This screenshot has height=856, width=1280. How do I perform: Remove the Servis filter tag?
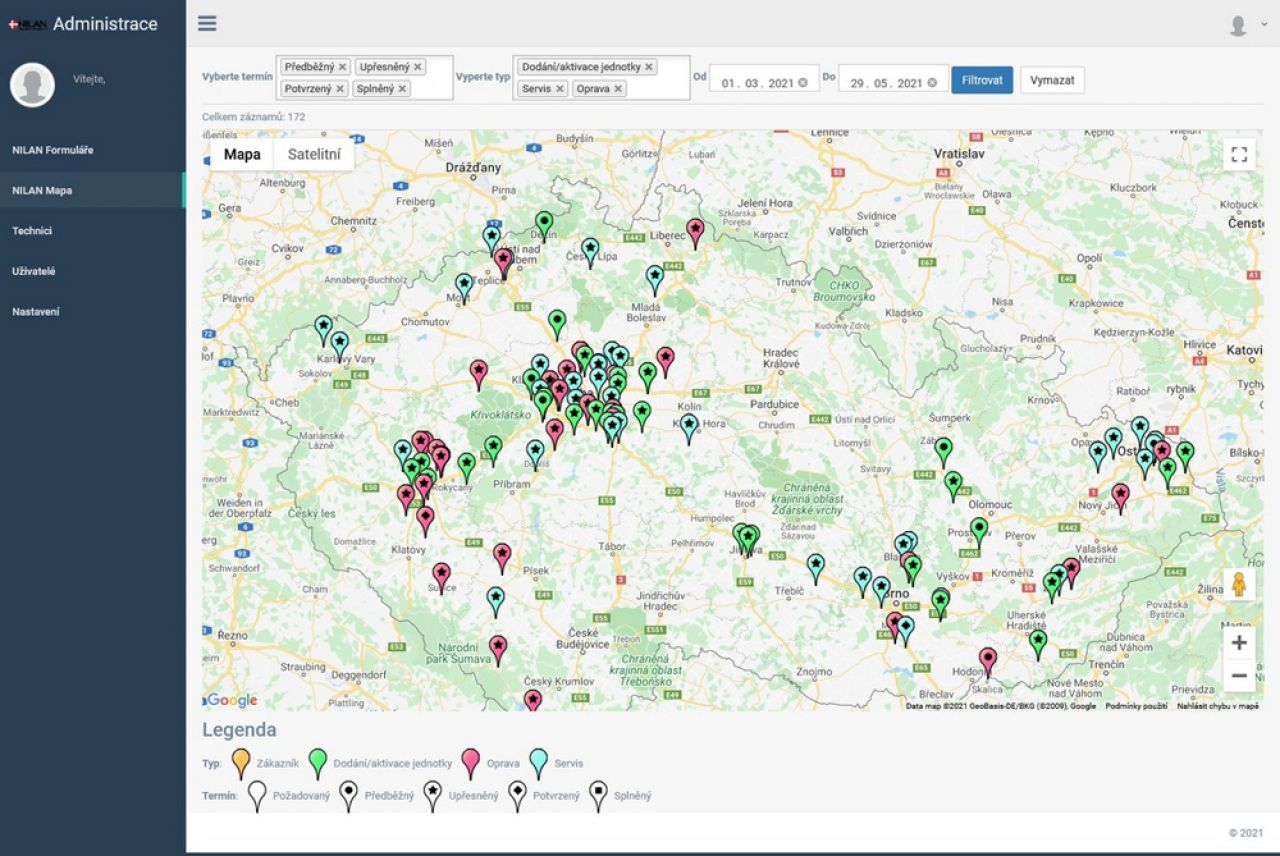(560, 89)
